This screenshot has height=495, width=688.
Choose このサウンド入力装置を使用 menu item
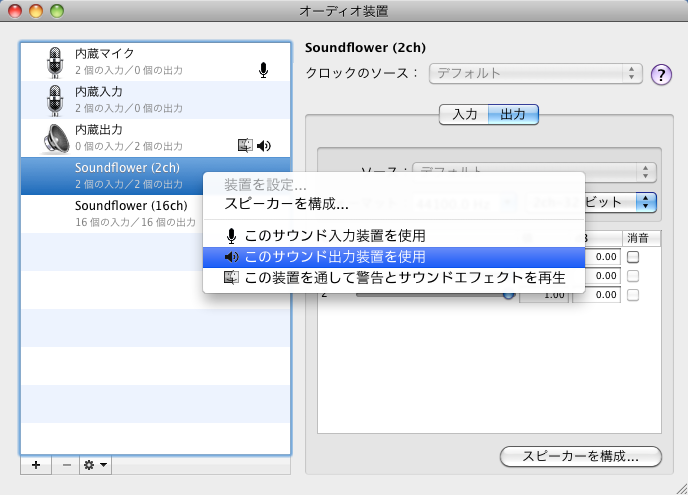click(x=394, y=236)
